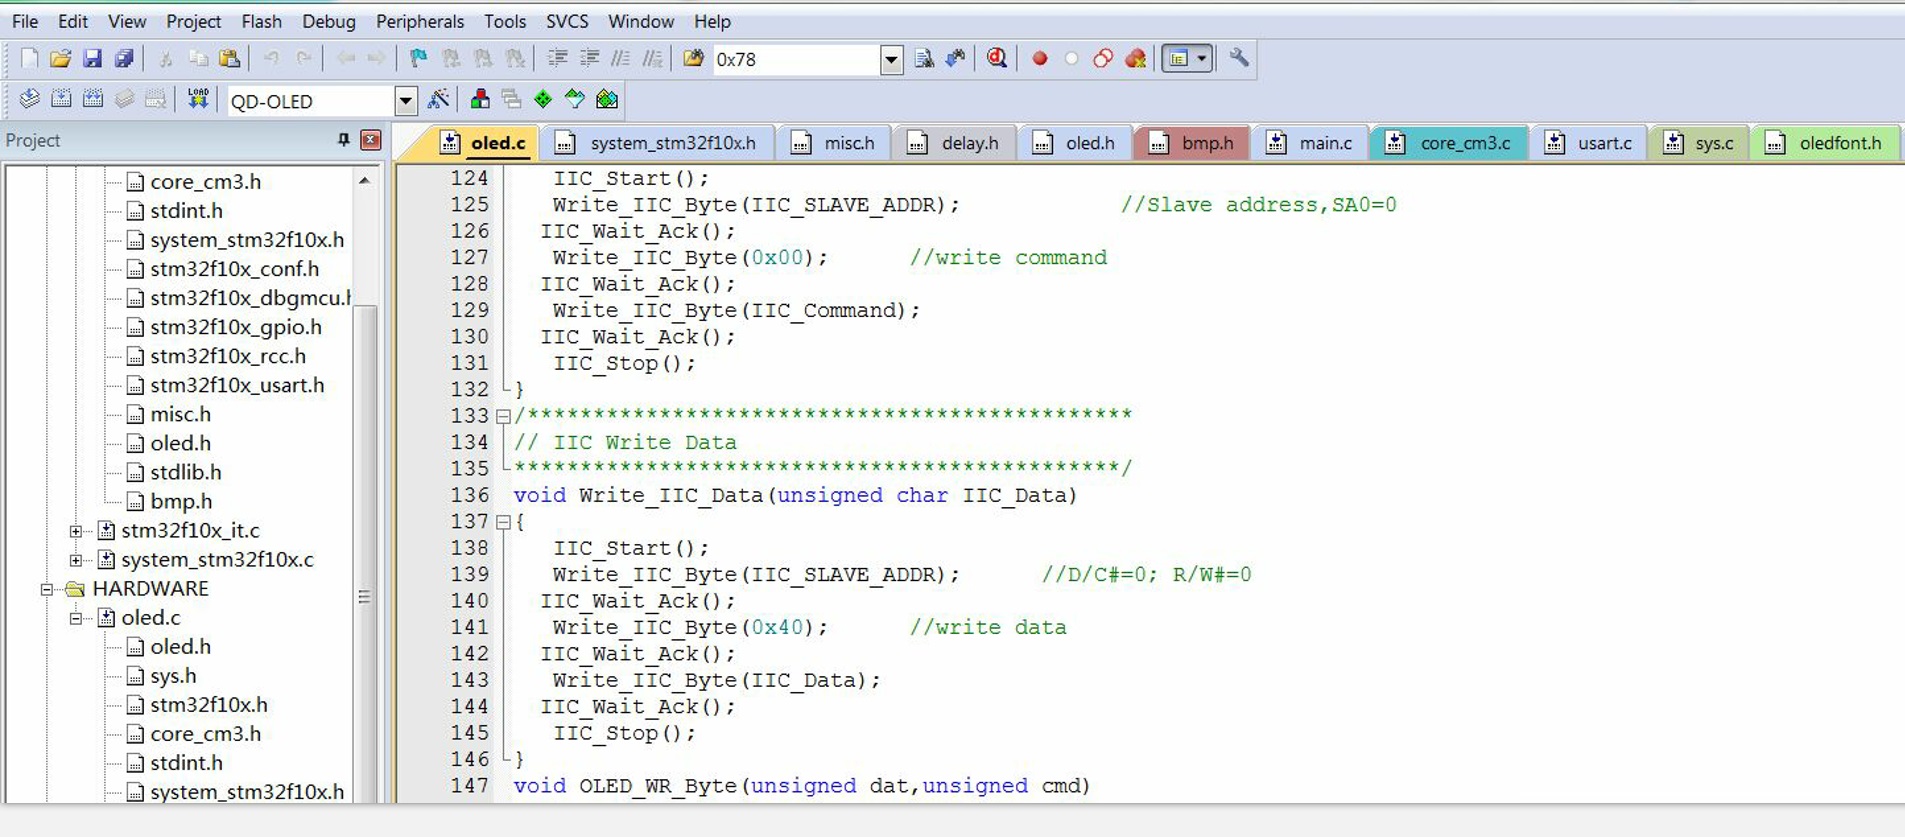Viewport: 1905px width, 837px height.
Task: Open the Peripherals menu
Action: 419,21
